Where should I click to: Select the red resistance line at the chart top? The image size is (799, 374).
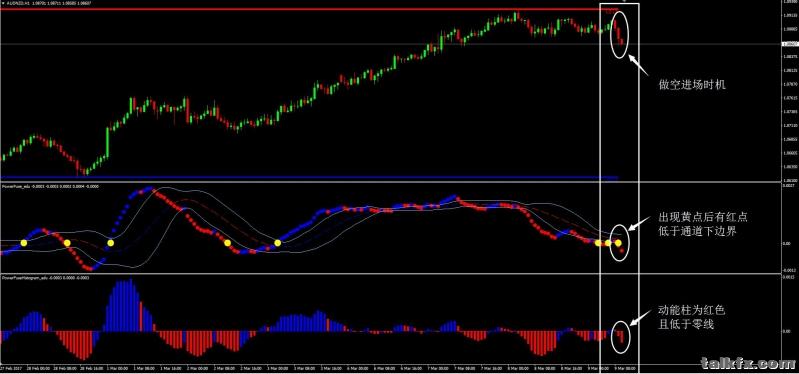point(309,10)
